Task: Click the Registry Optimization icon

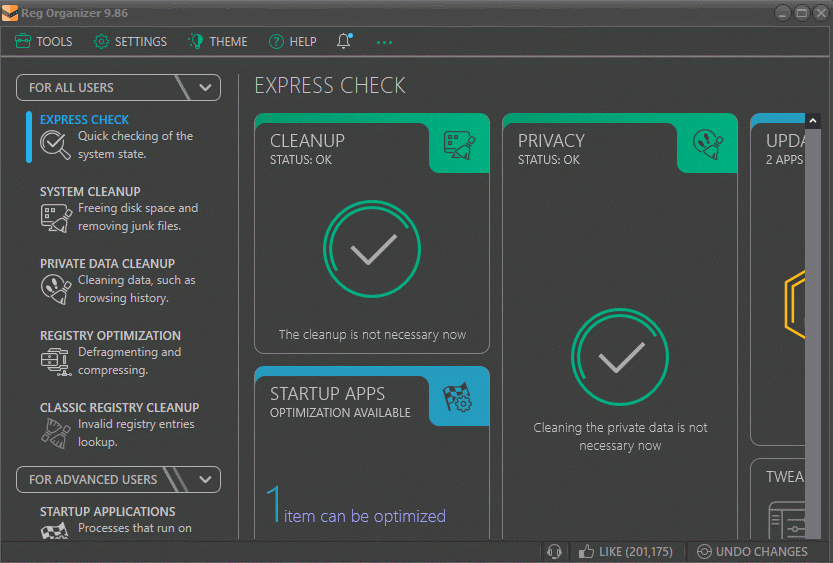Action: (x=56, y=362)
